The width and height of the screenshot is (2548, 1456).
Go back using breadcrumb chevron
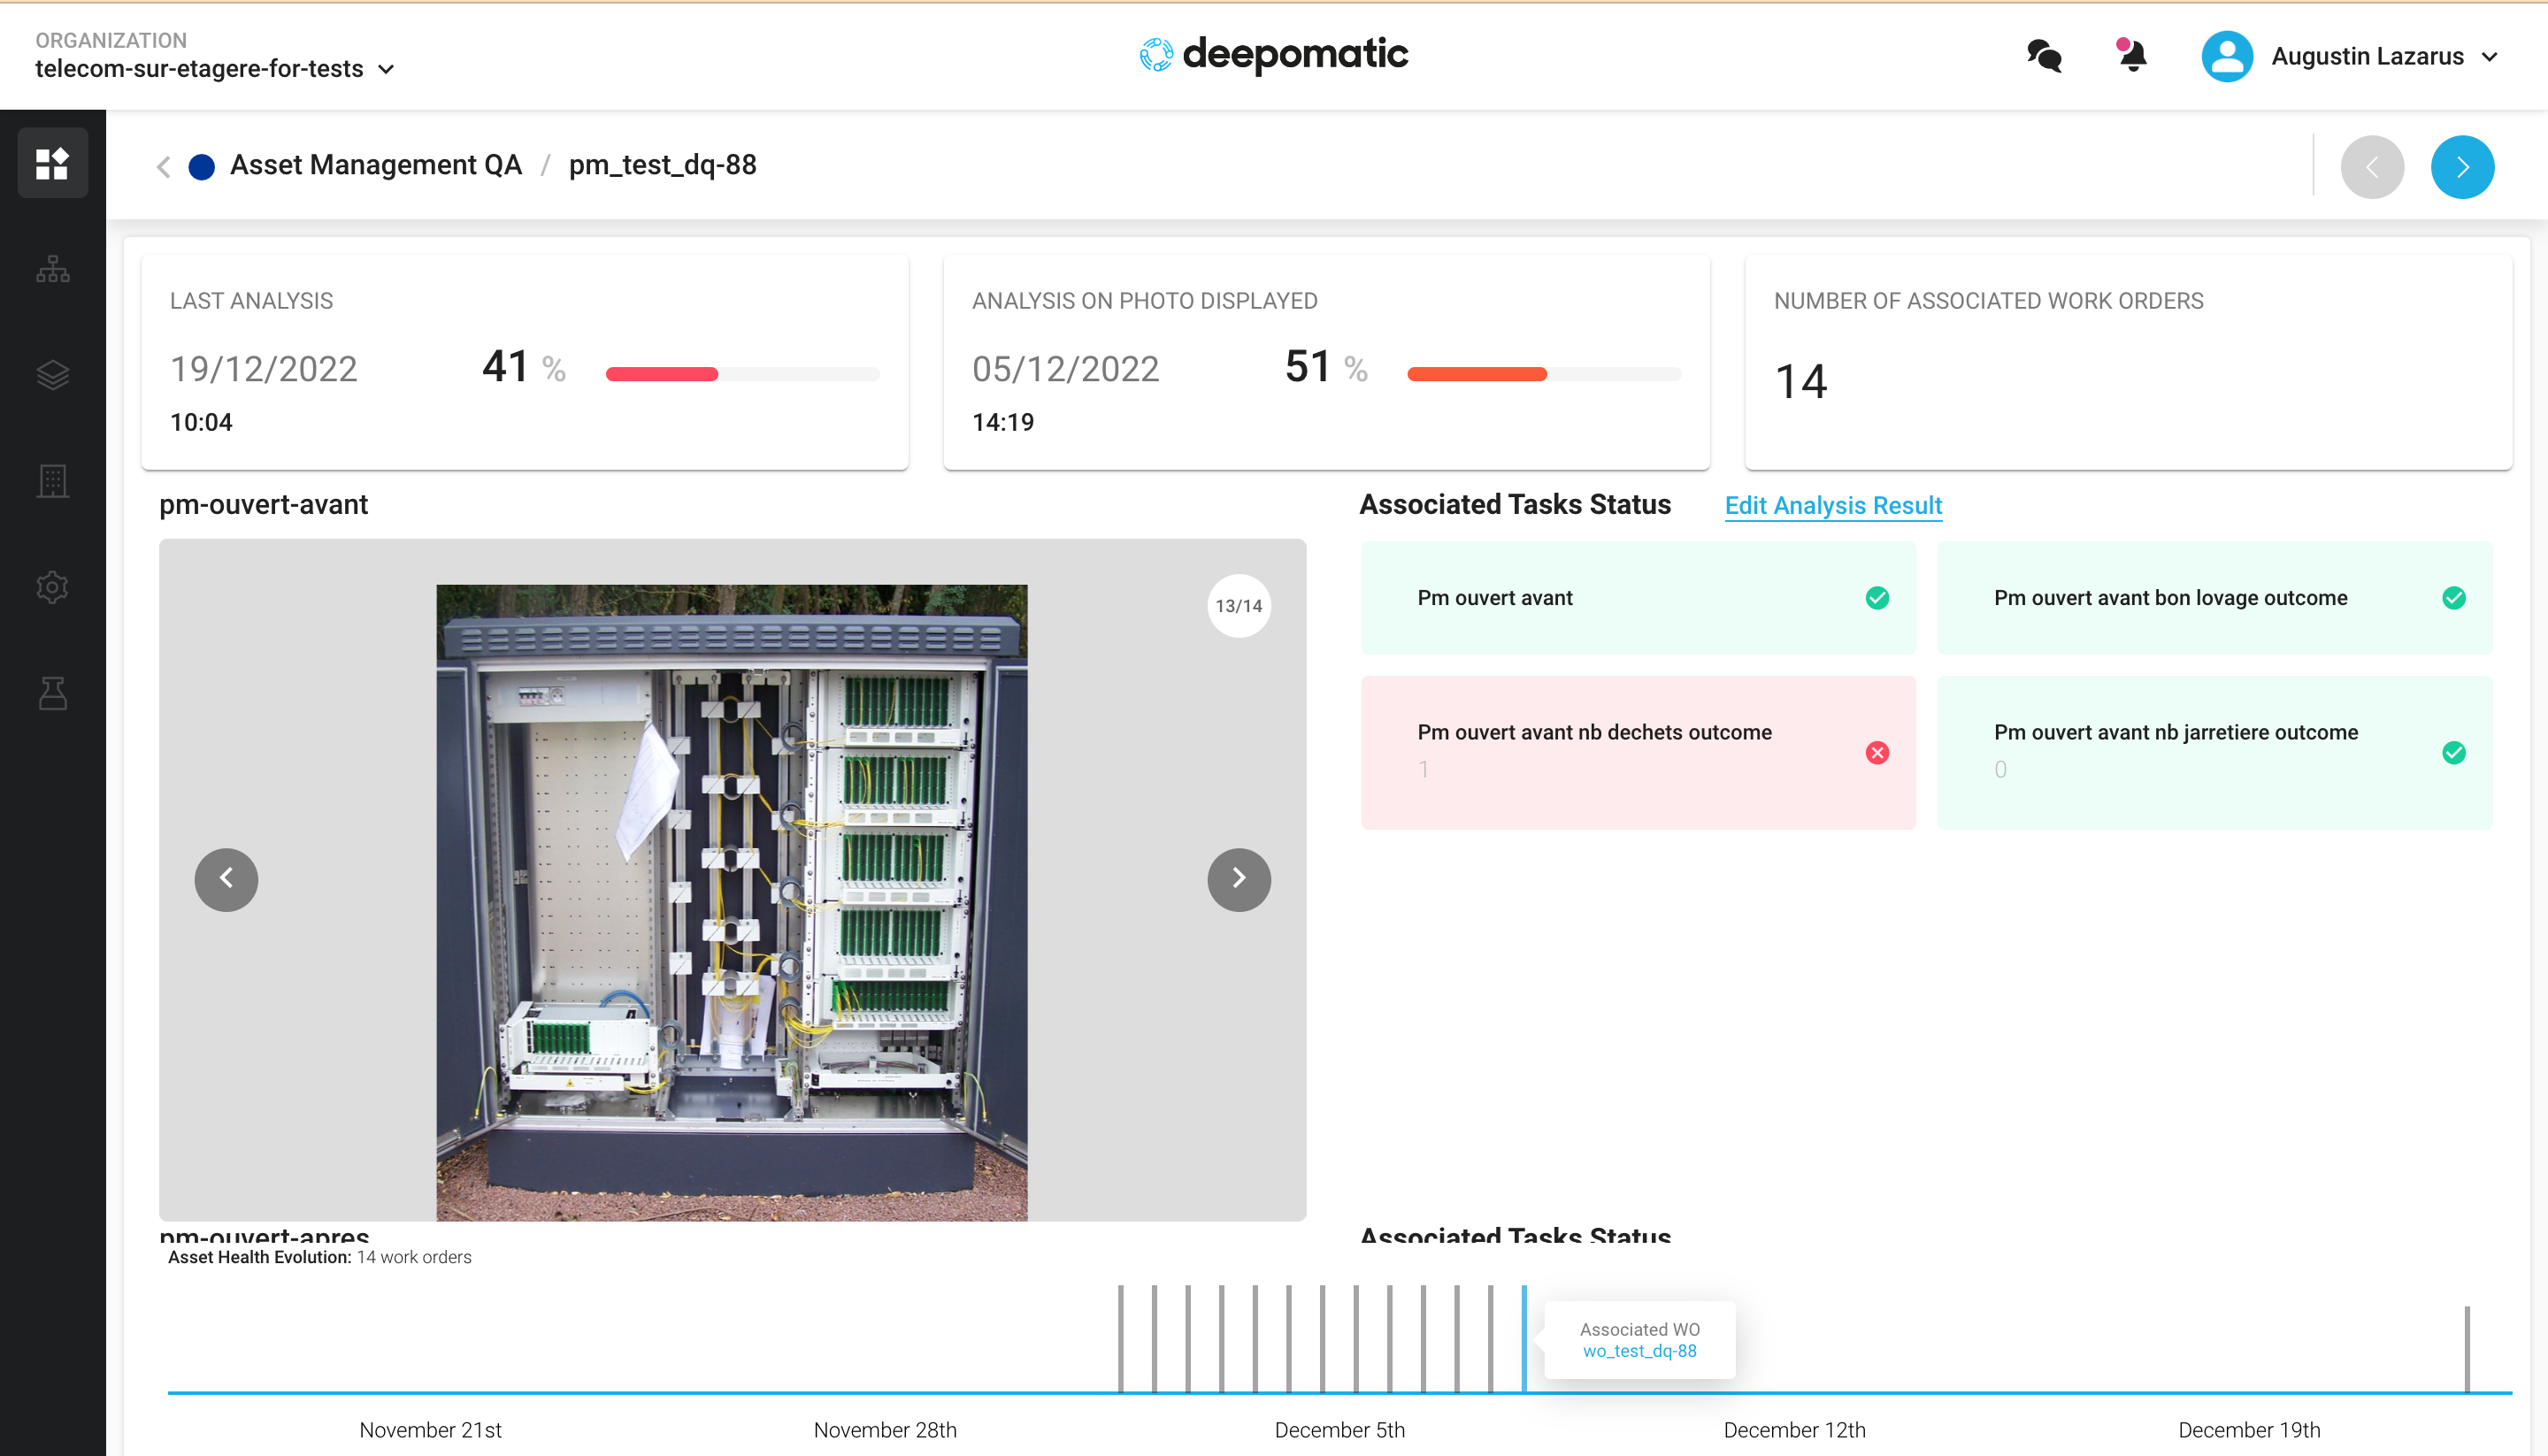pyautogui.click(x=164, y=166)
